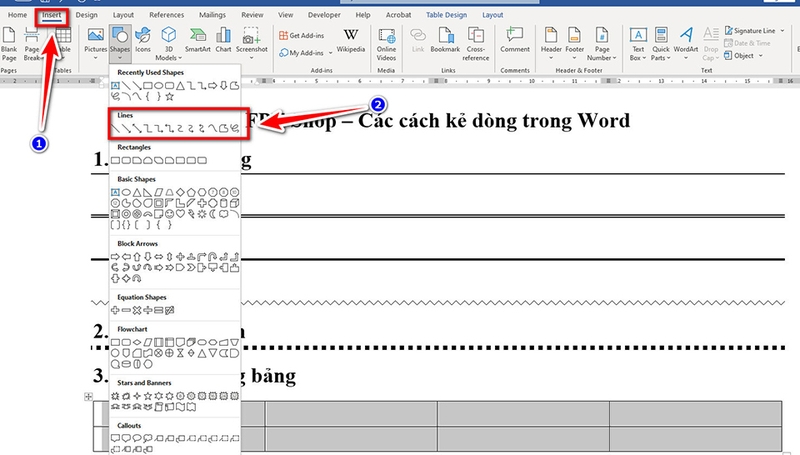This screenshot has height=455, width=800.
Task: Insert a Blank Page
Action: 9,44
